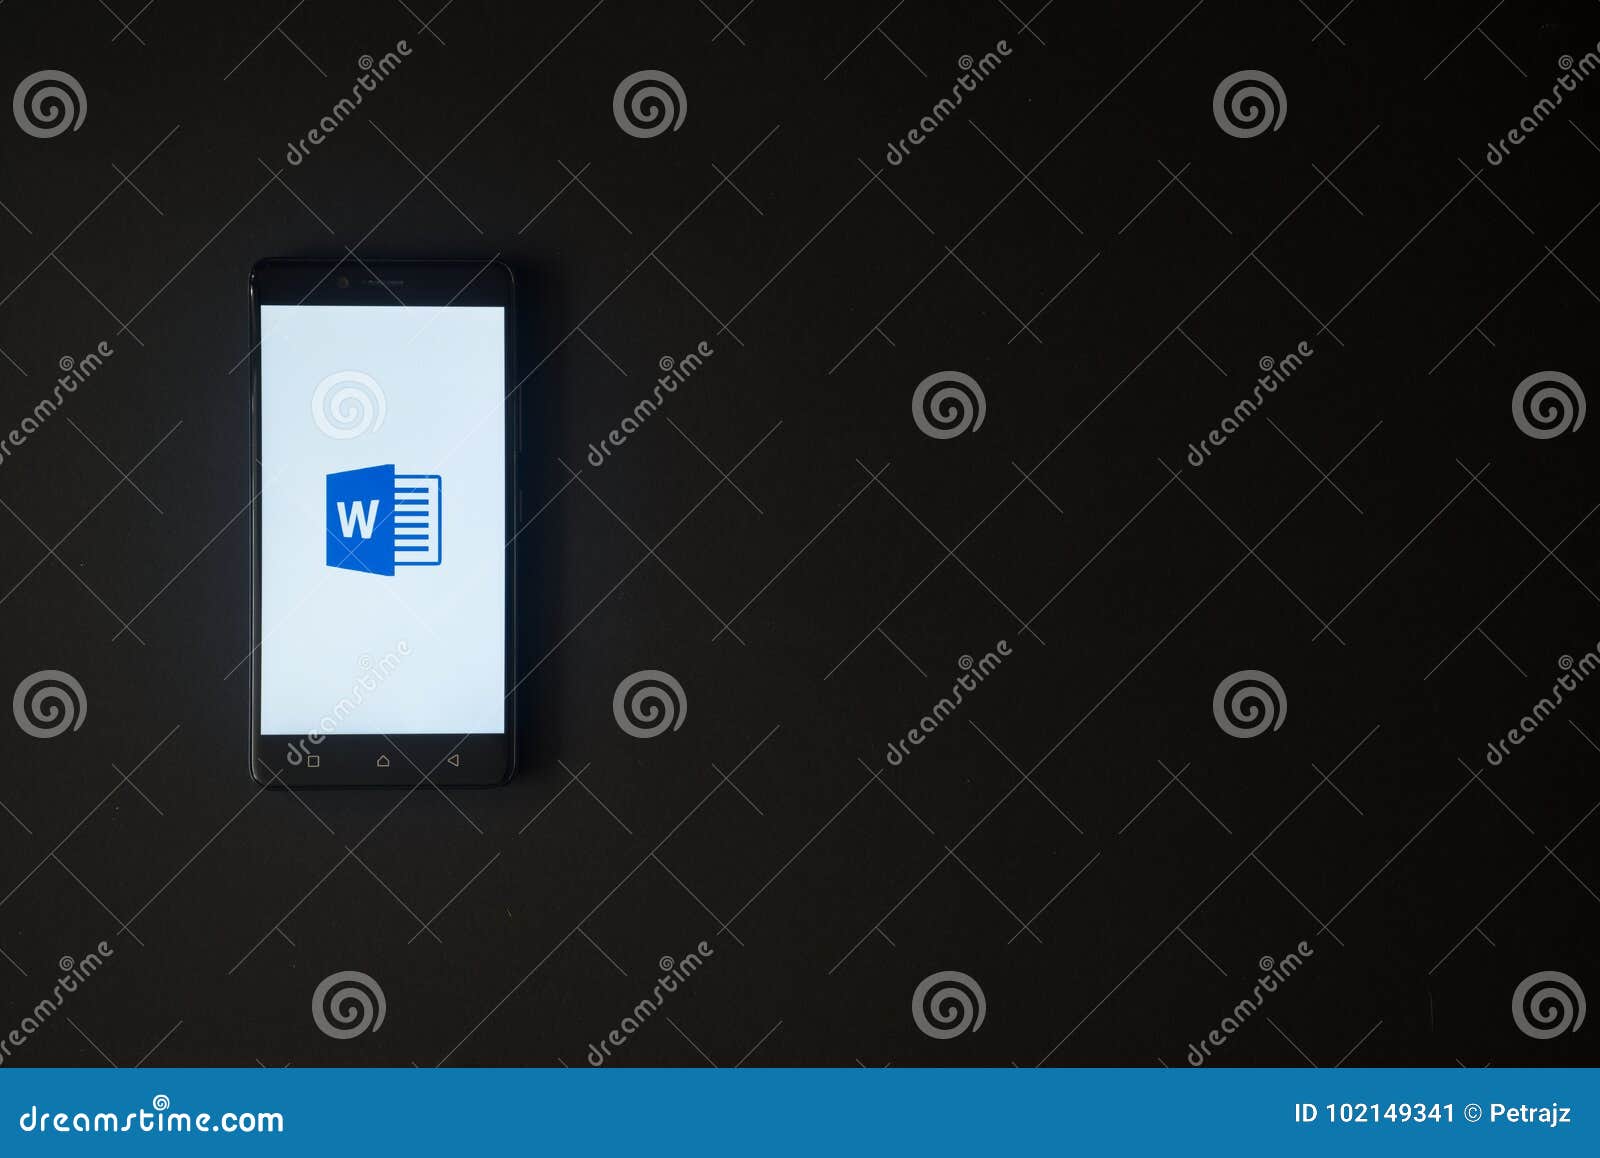The image size is (1600, 1158).
Task: Tap the phone's Recent apps square button
Action: click(x=313, y=761)
